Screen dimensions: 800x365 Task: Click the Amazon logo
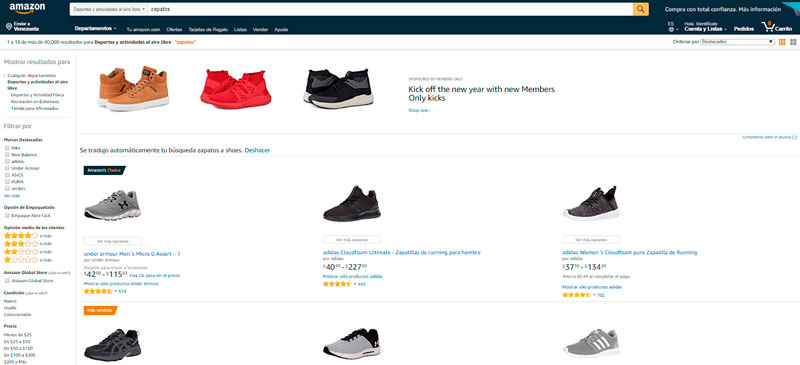[x=27, y=8]
